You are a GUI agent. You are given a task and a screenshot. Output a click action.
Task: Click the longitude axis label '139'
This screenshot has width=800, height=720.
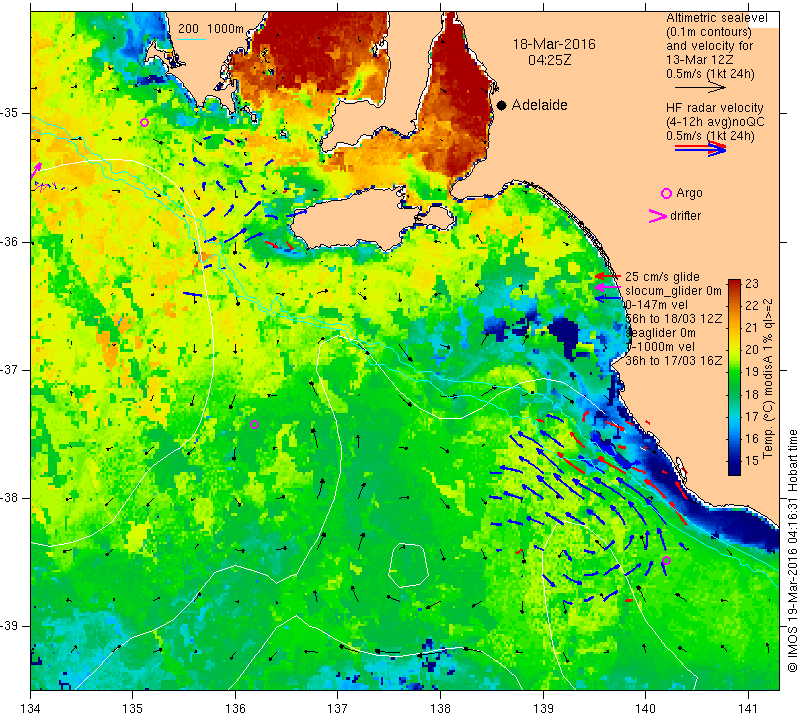coord(543,709)
